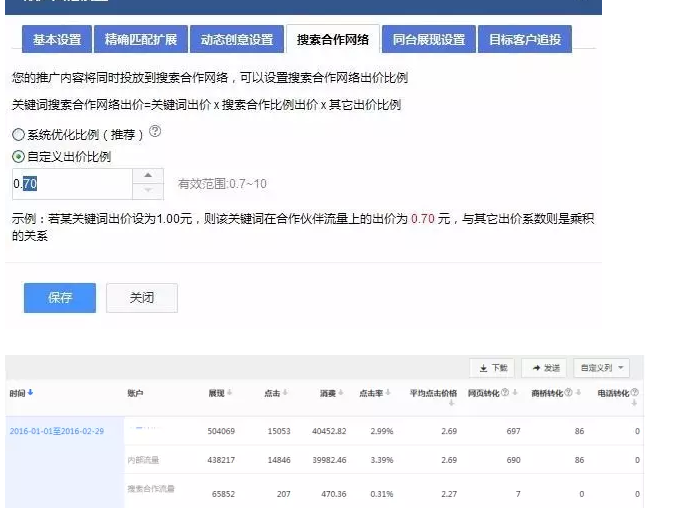Increase bid ratio with up stepper arrow
688x515 pixels.
pyautogui.click(x=147, y=177)
